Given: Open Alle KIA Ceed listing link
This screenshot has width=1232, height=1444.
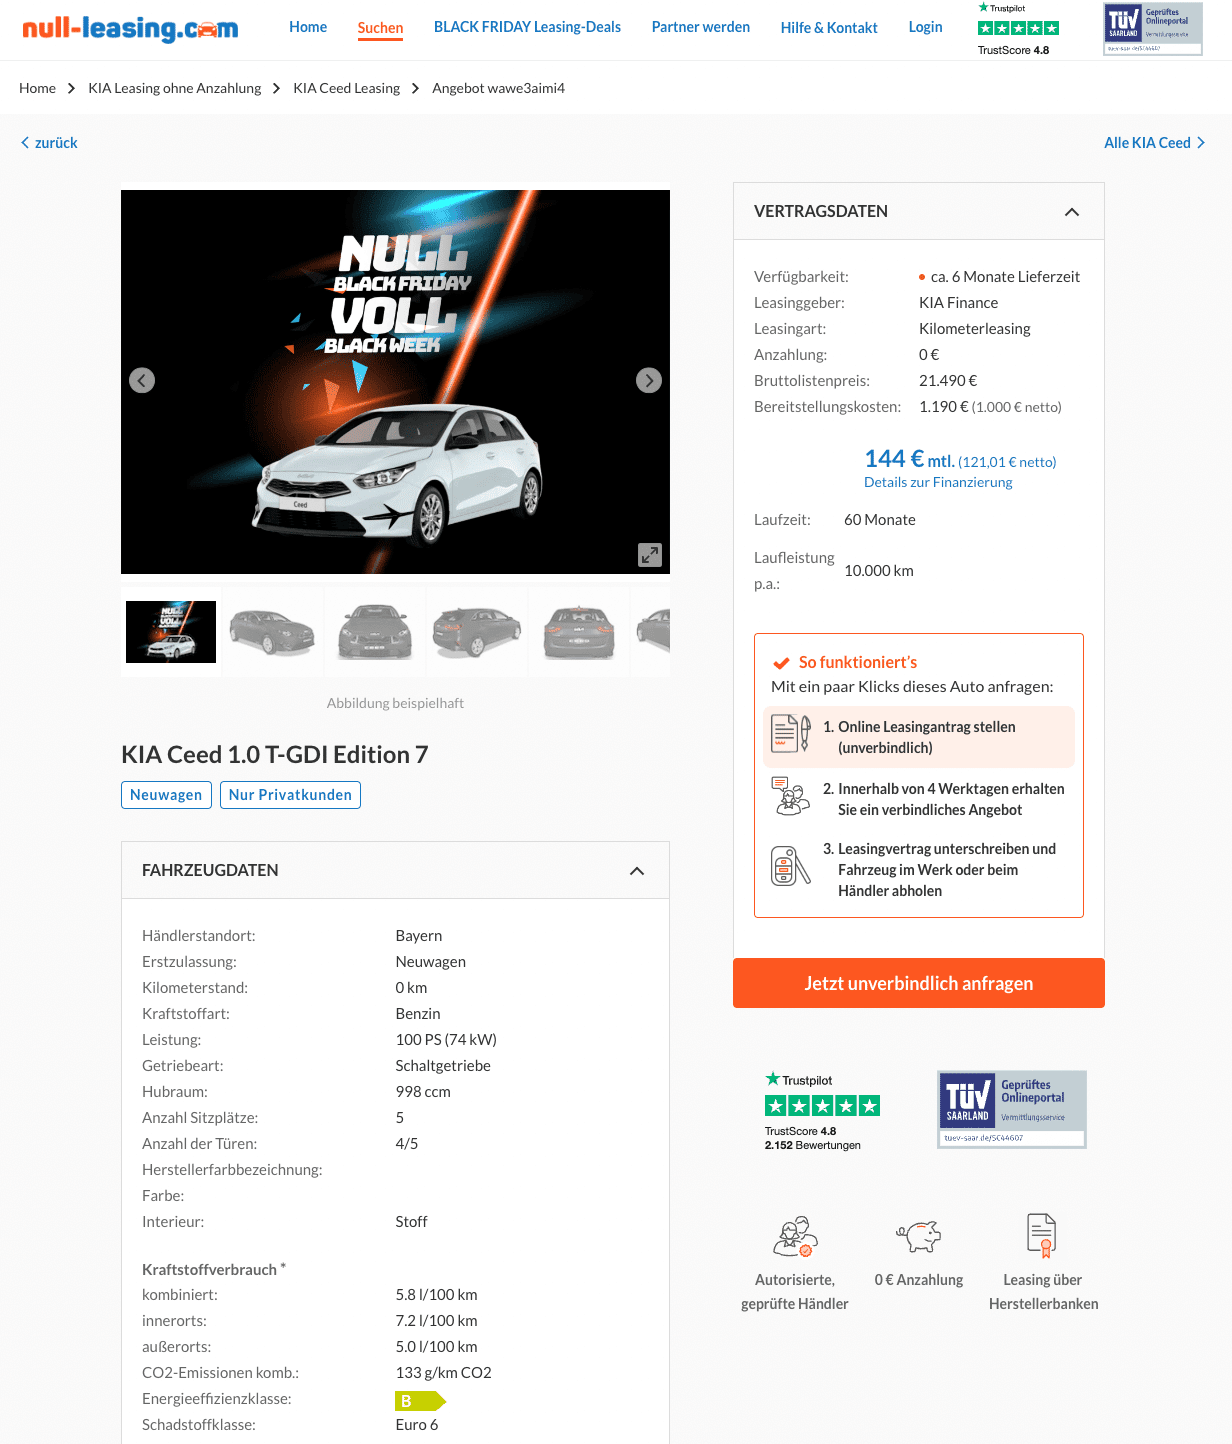Looking at the screenshot, I should point(1154,143).
